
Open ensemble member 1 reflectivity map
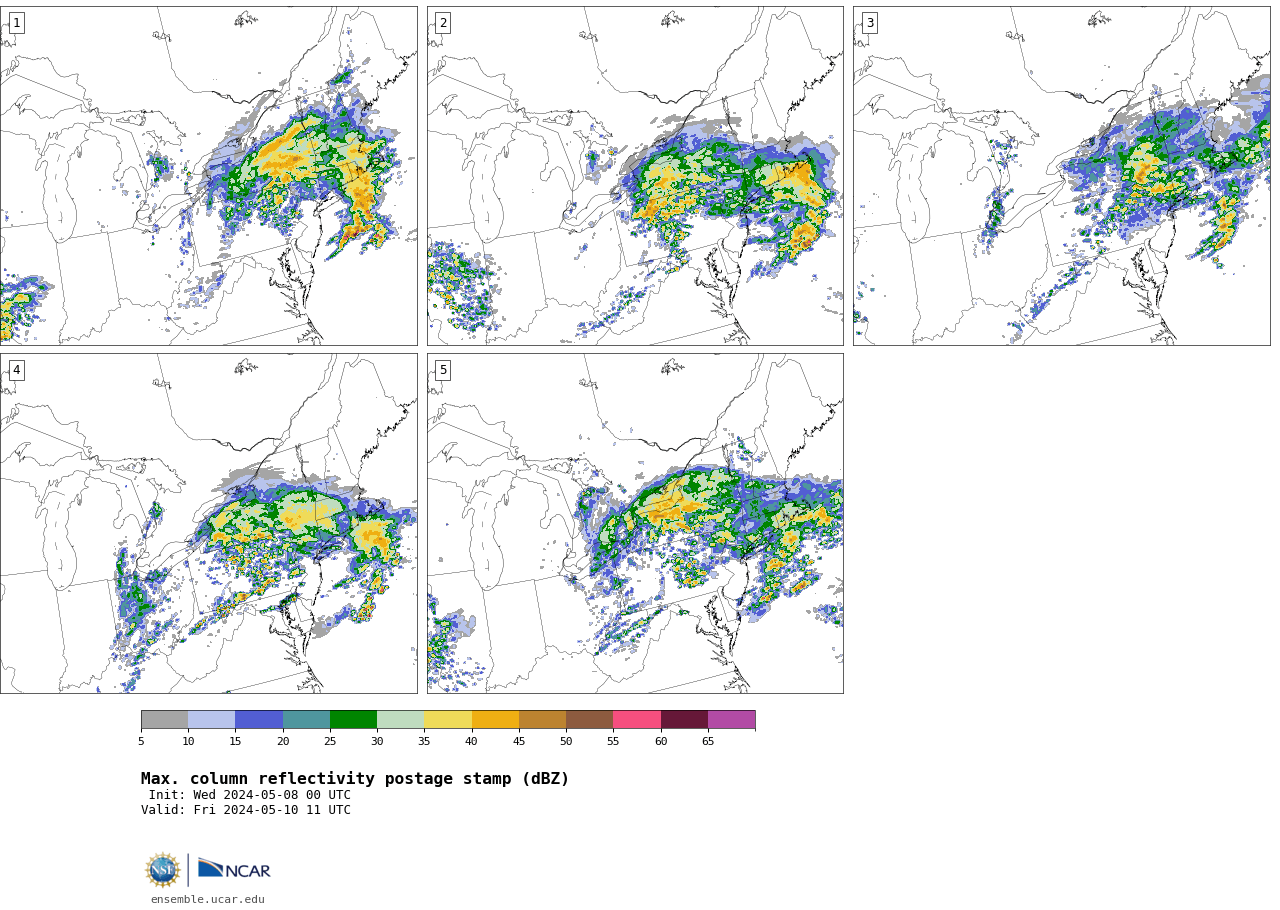point(209,176)
